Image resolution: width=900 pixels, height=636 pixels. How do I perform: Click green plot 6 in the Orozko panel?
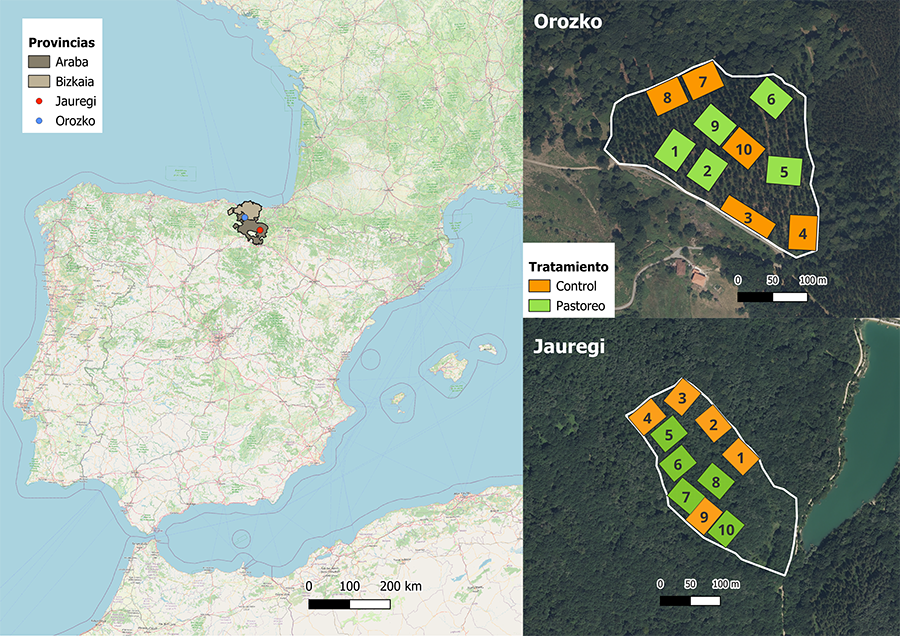[771, 99]
